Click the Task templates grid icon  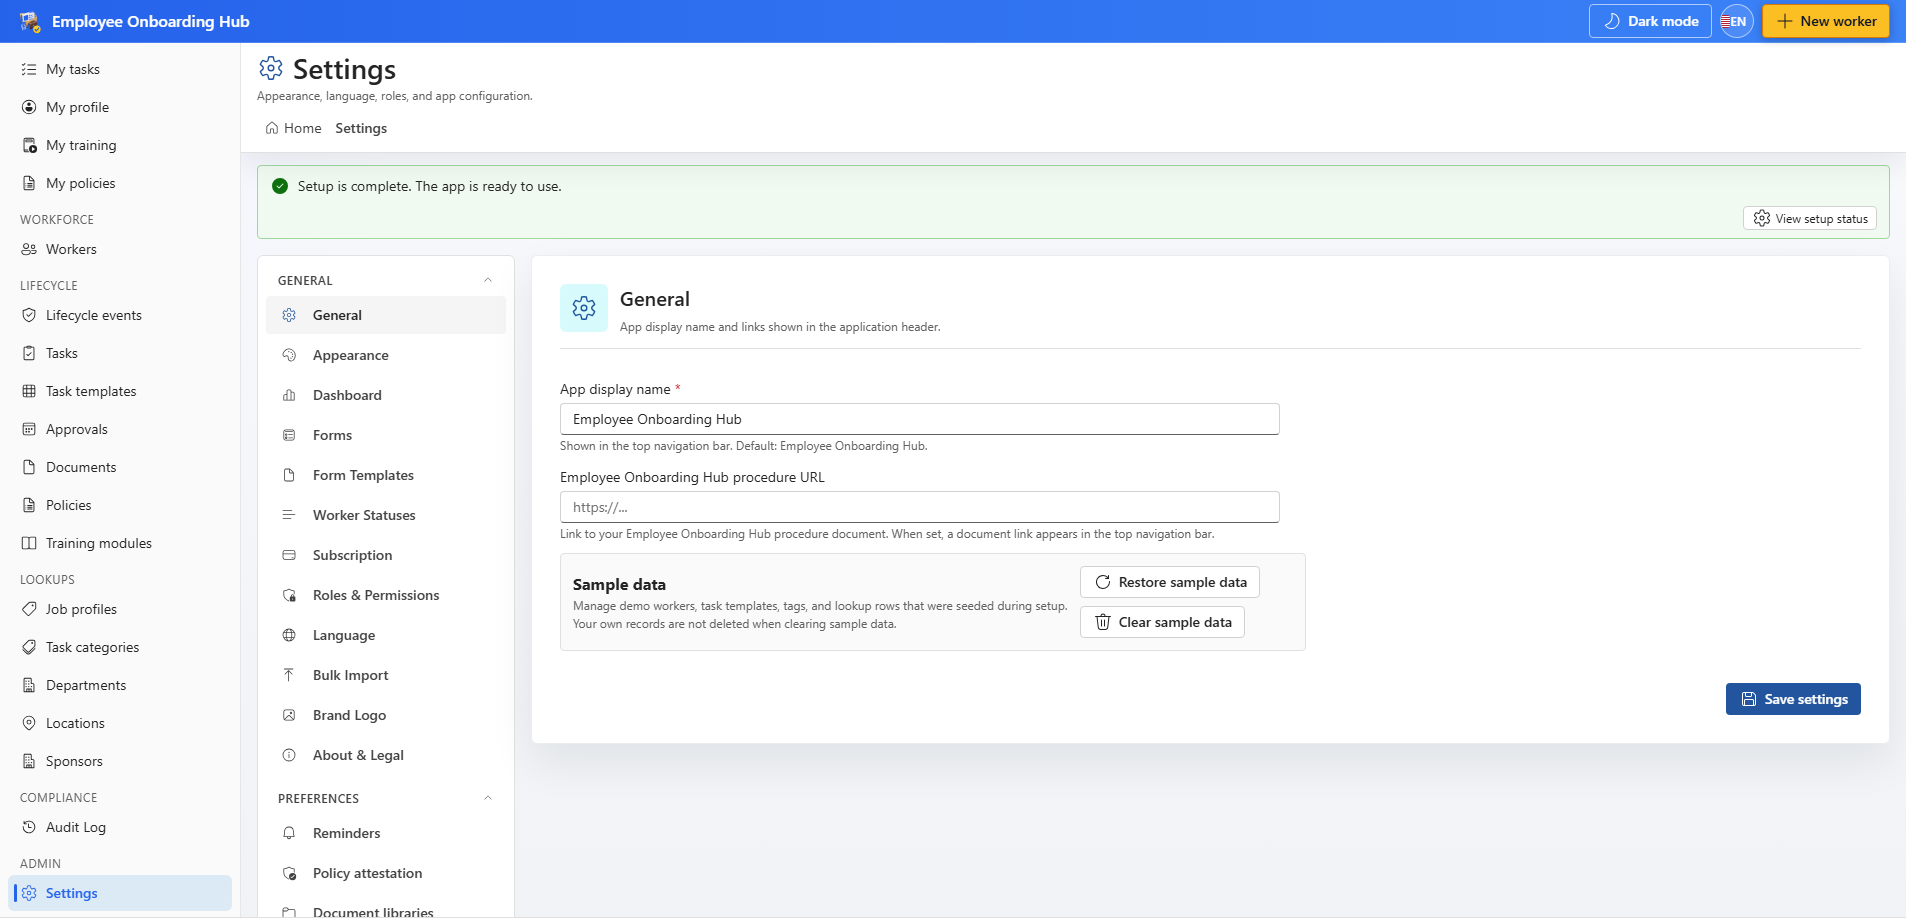click(29, 391)
